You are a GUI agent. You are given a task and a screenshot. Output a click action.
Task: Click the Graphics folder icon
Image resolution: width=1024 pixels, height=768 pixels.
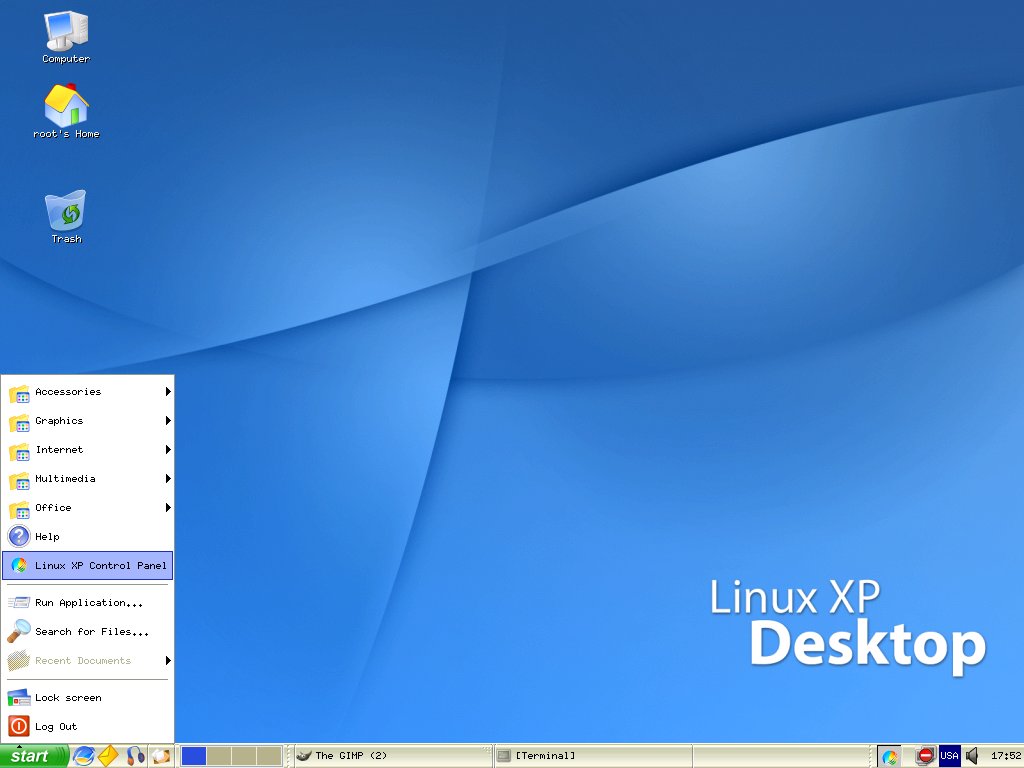[19, 422]
